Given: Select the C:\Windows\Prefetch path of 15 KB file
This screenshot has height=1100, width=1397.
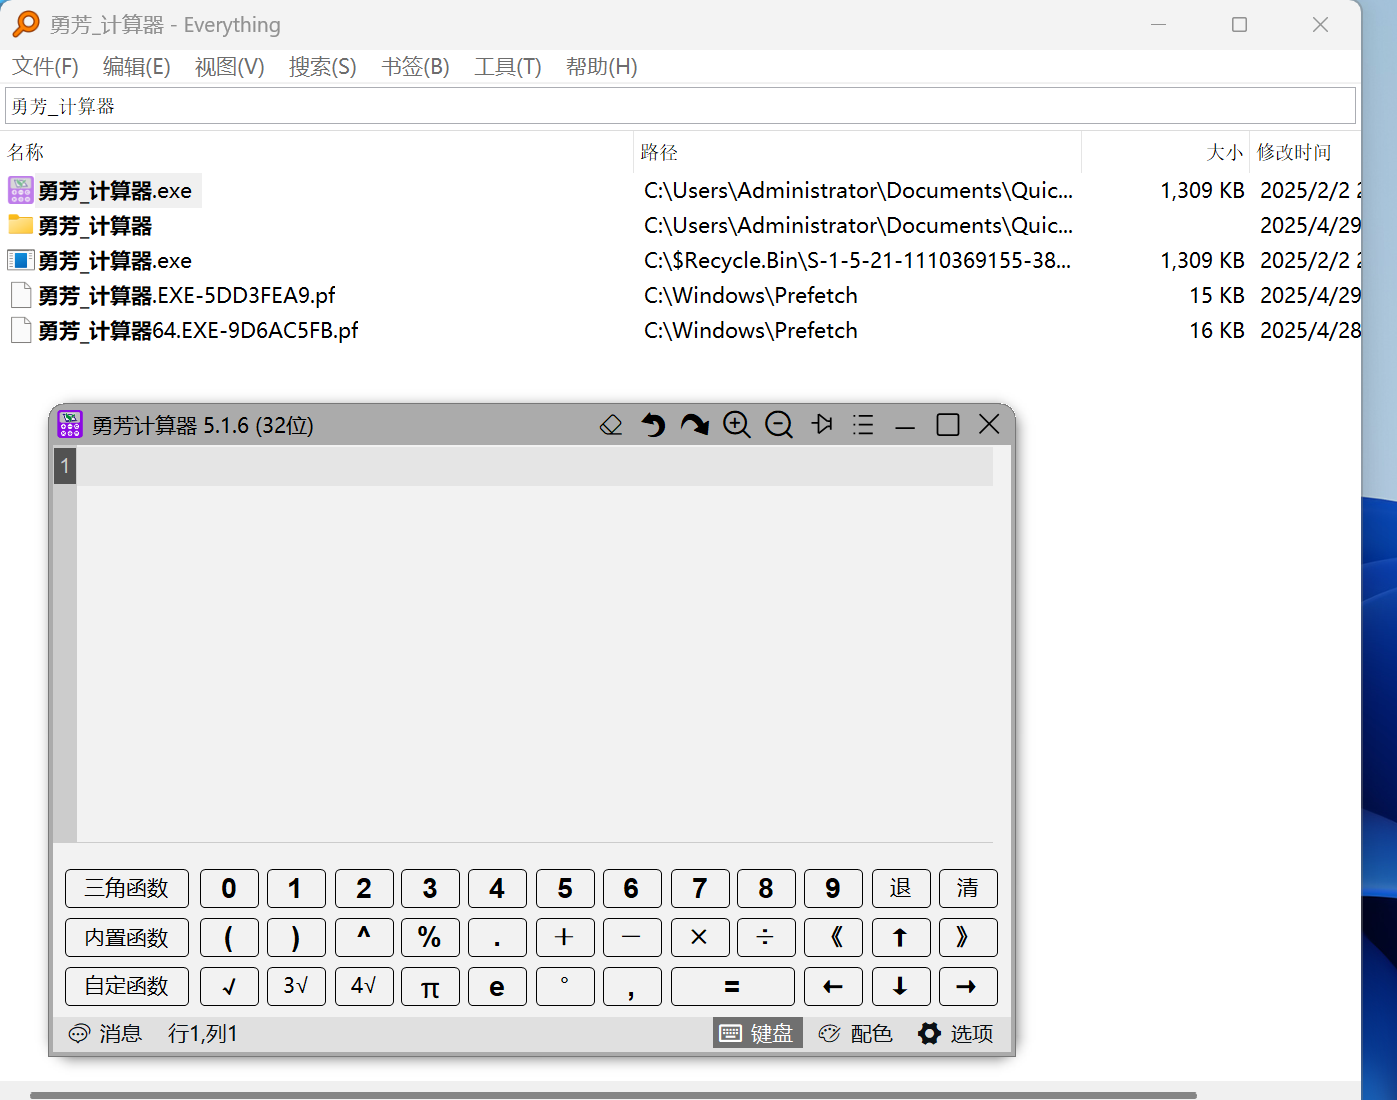Looking at the screenshot, I should coord(751,295).
